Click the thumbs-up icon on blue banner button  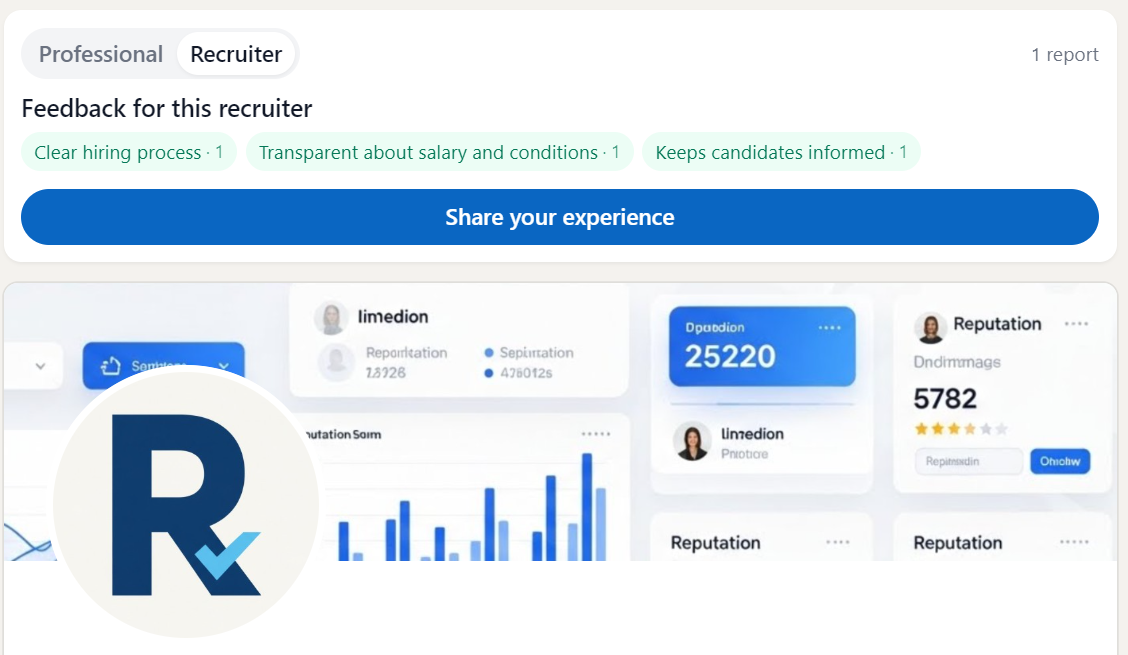(111, 367)
